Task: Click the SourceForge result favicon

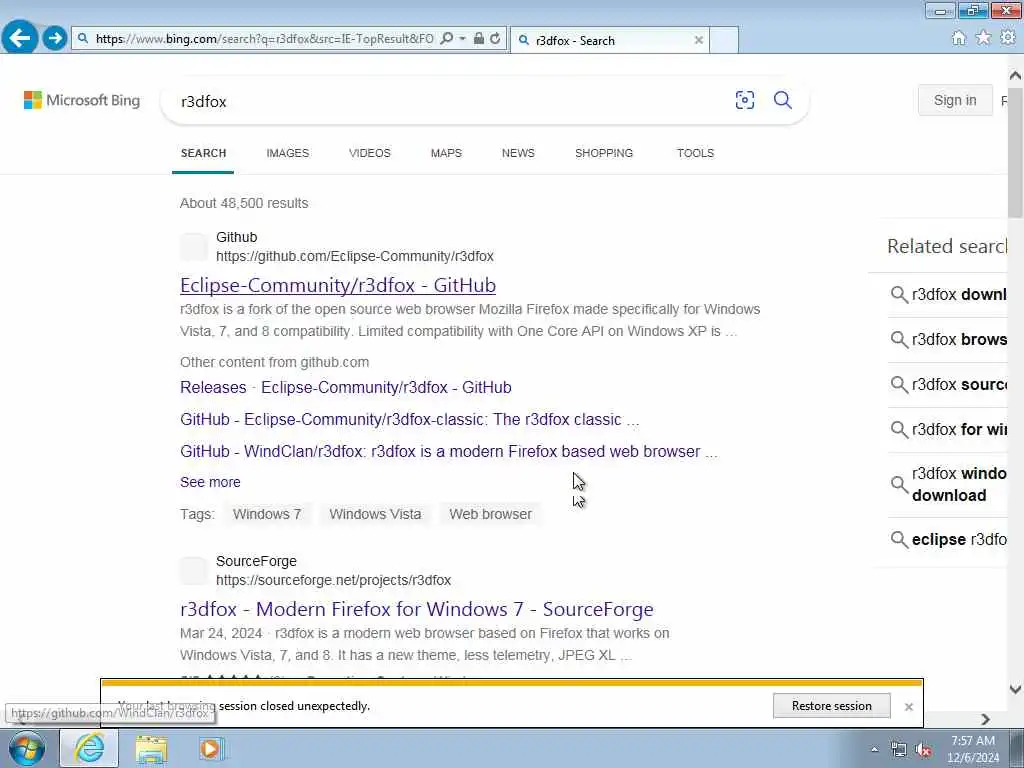Action: point(194,571)
